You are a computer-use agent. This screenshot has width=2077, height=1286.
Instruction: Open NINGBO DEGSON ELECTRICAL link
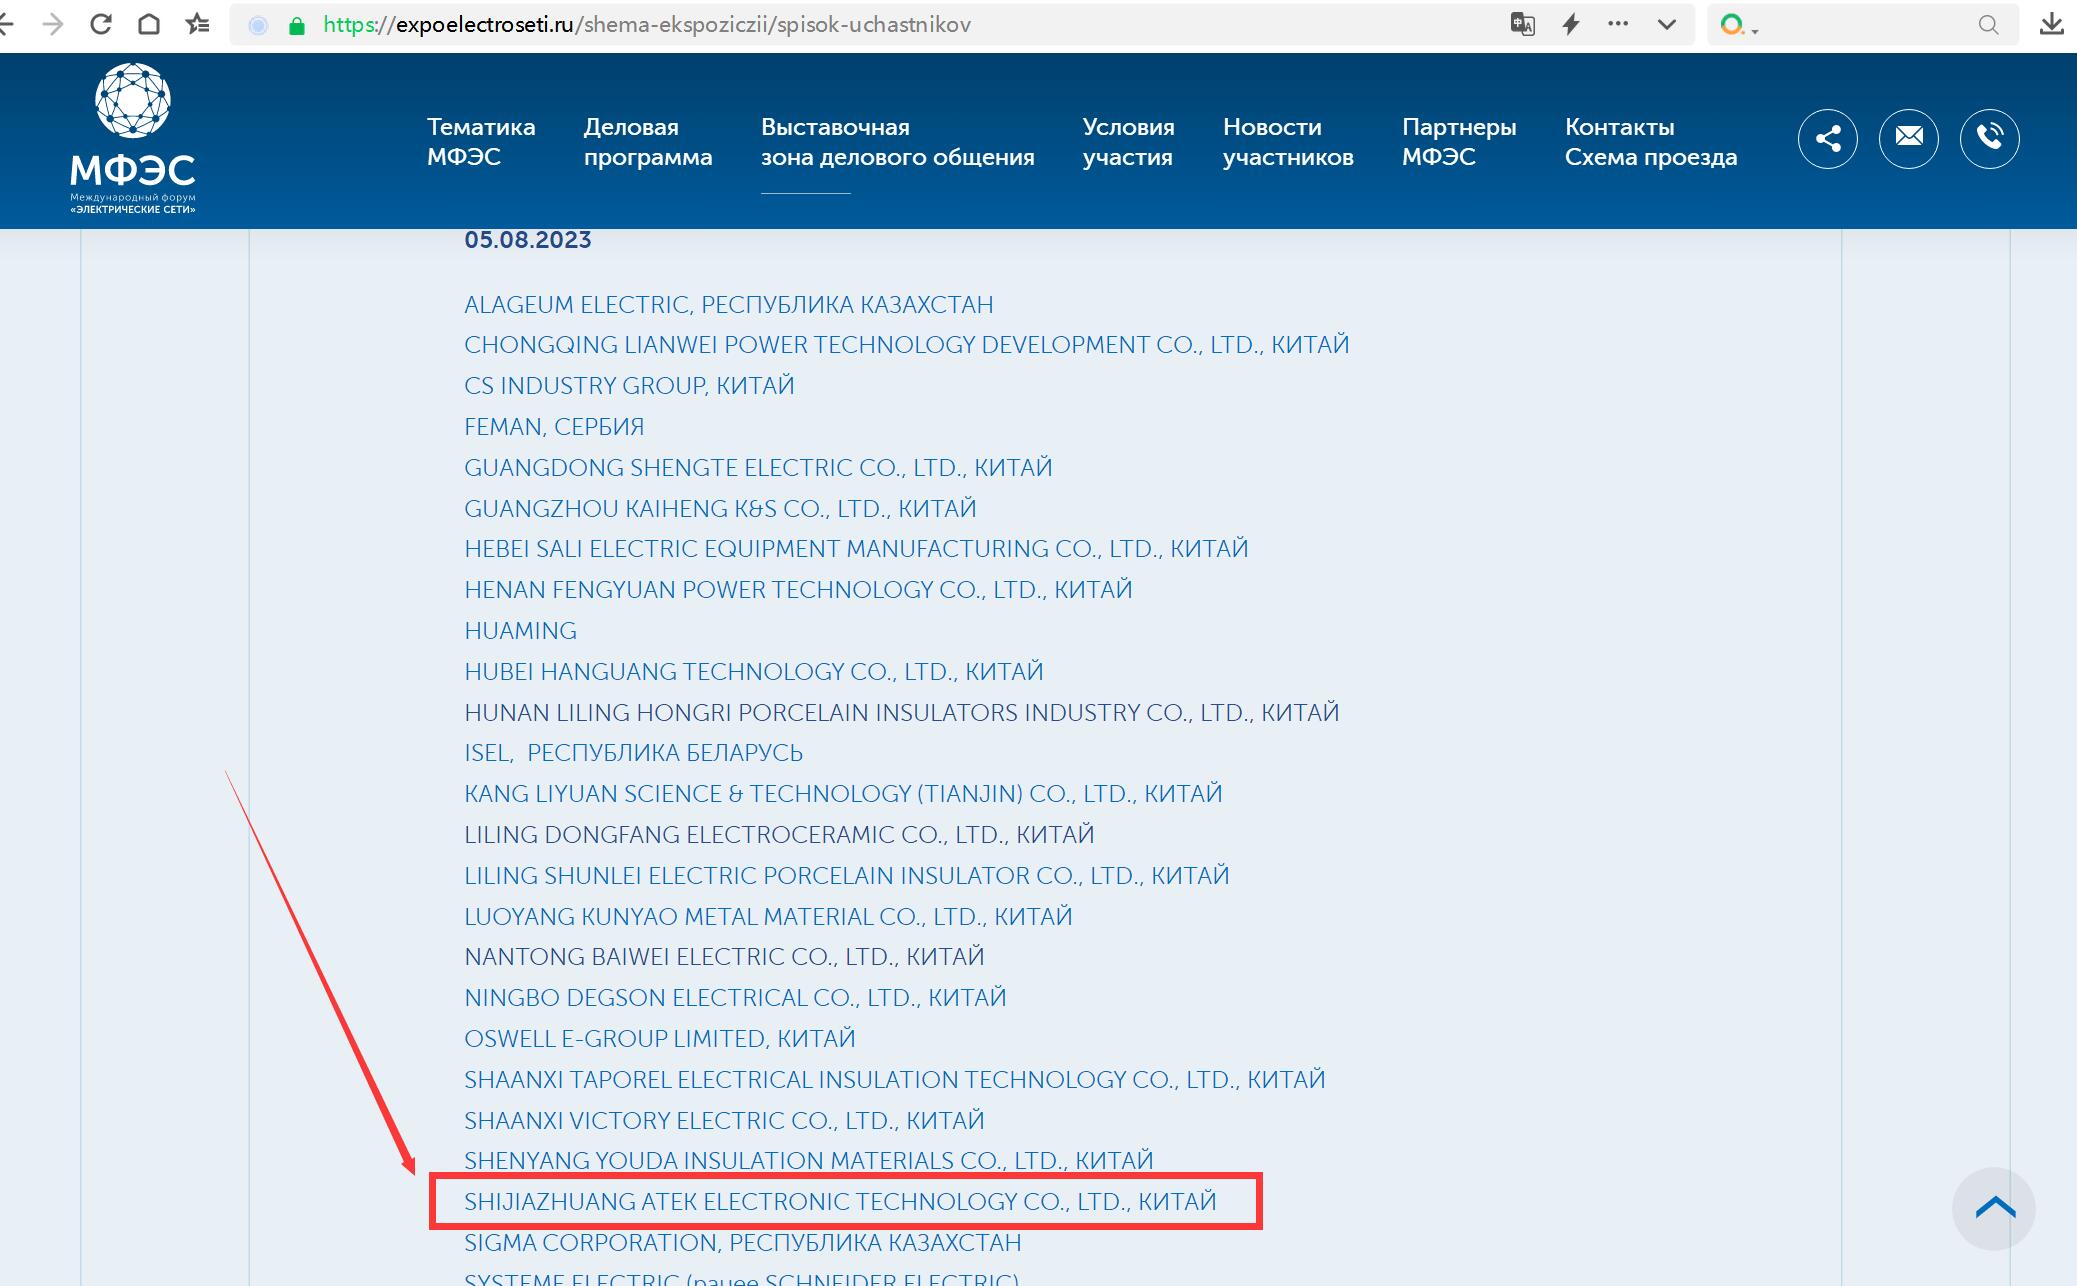pos(735,998)
